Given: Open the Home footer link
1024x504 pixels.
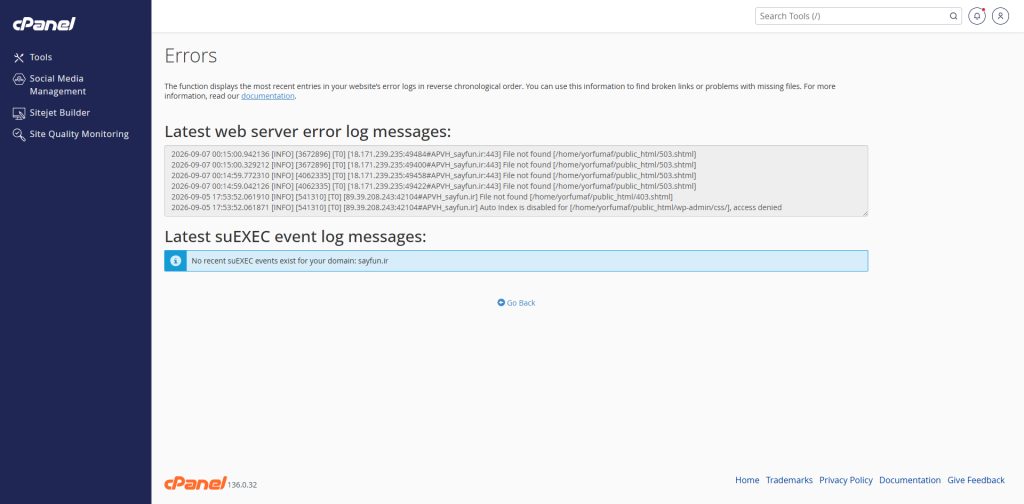Looking at the screenshot, I should click(747, 480).
